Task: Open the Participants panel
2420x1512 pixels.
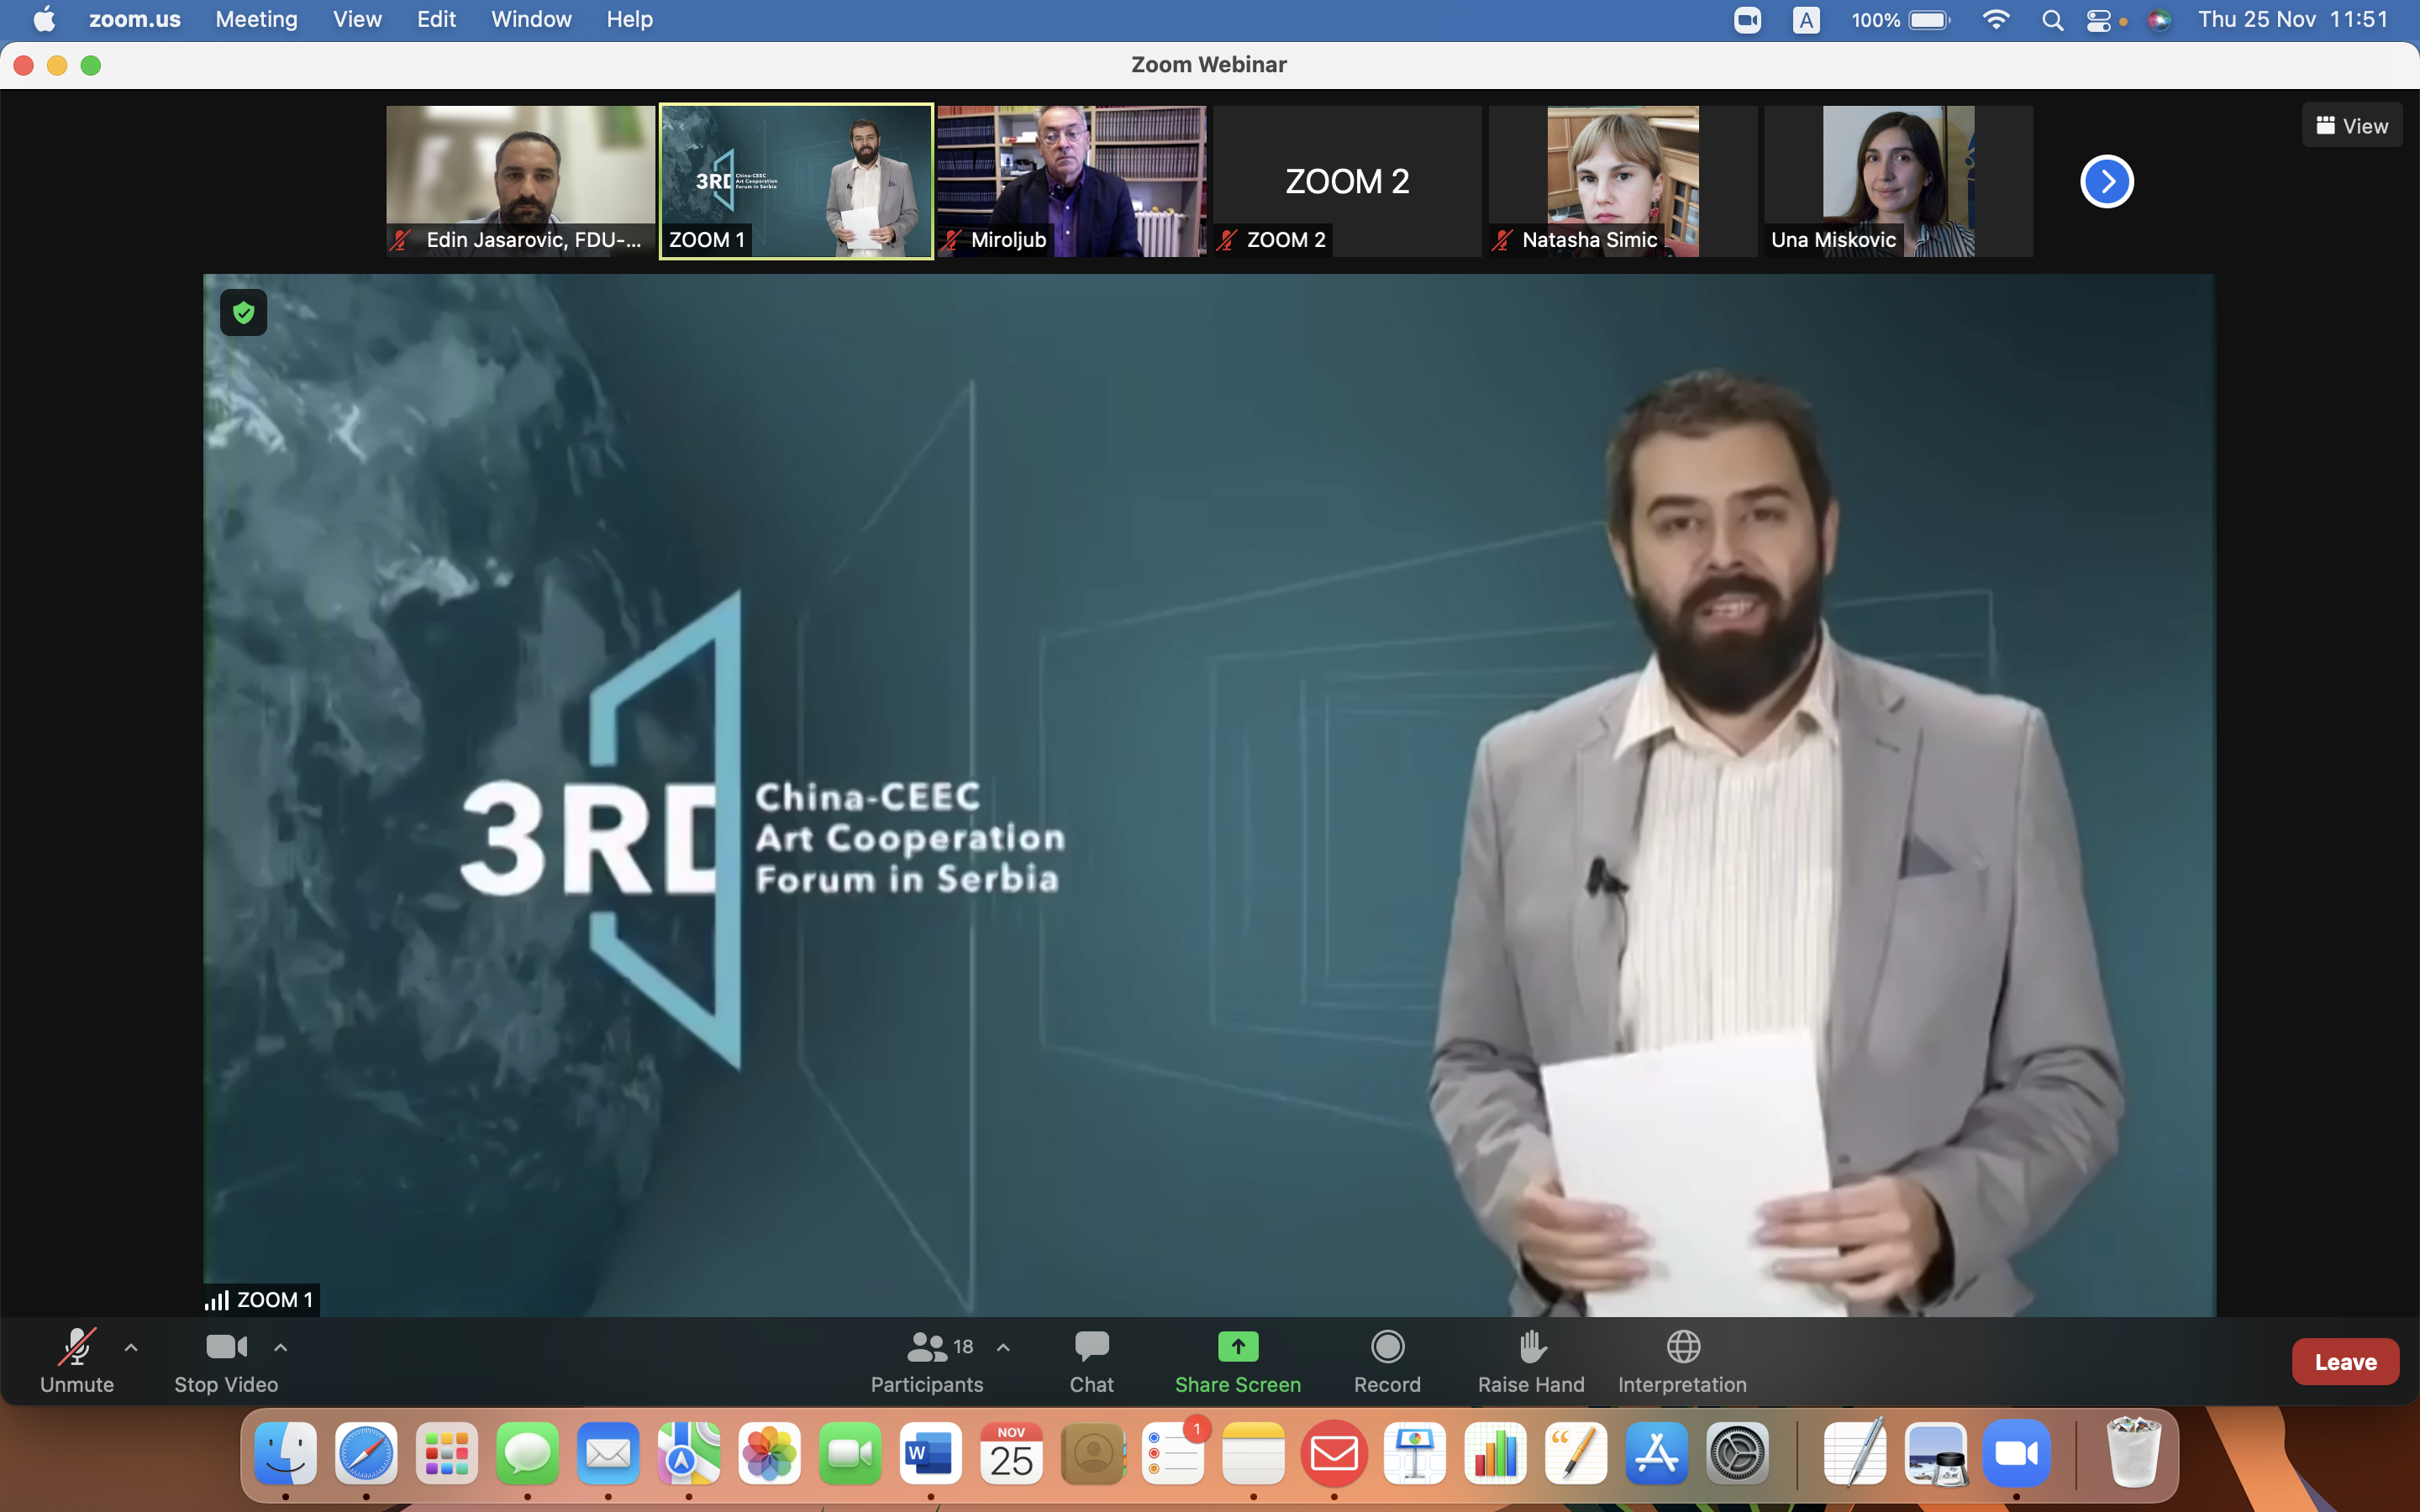Action: point(927,1361)
